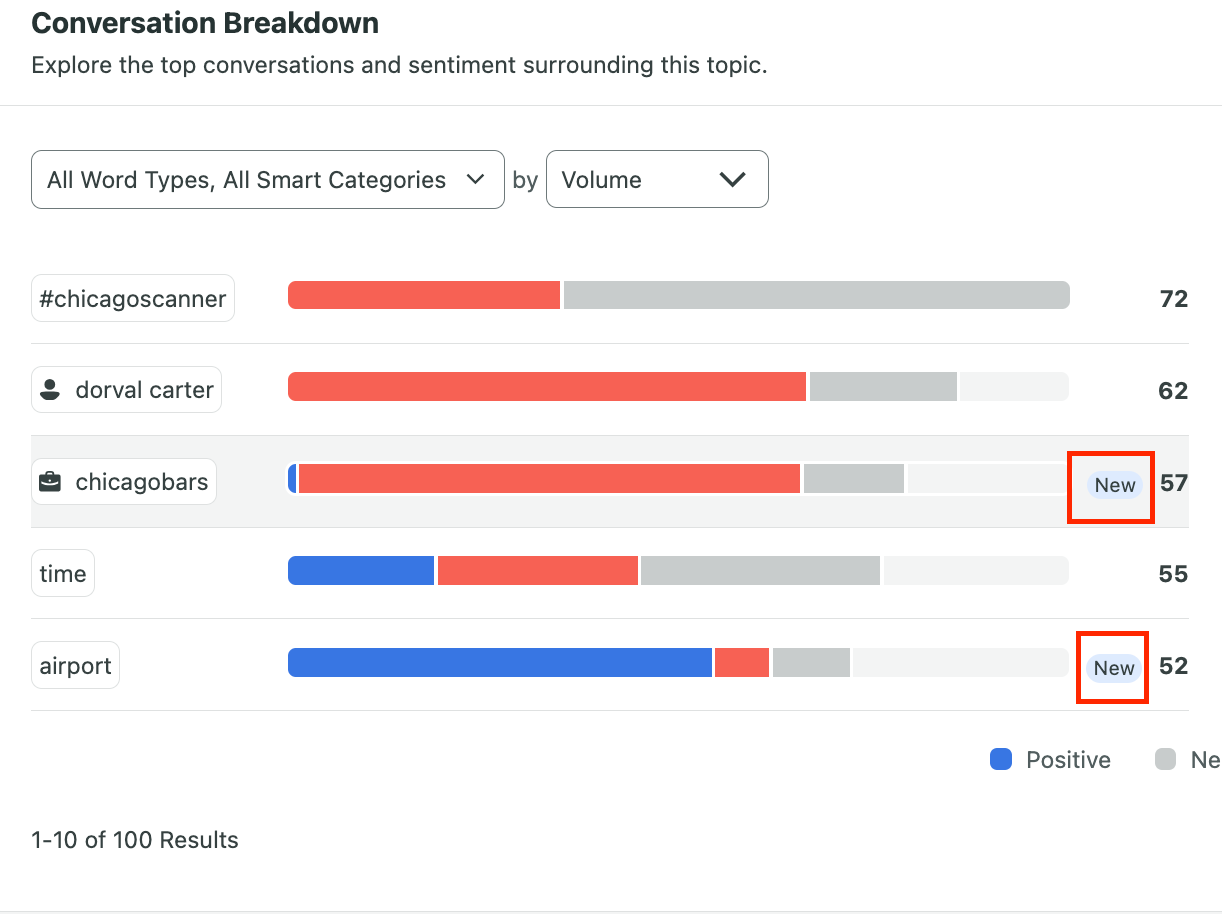1222x914 pixels.
Task: Click the blue Positive legend dot
Action: (x=1000, y=759)
